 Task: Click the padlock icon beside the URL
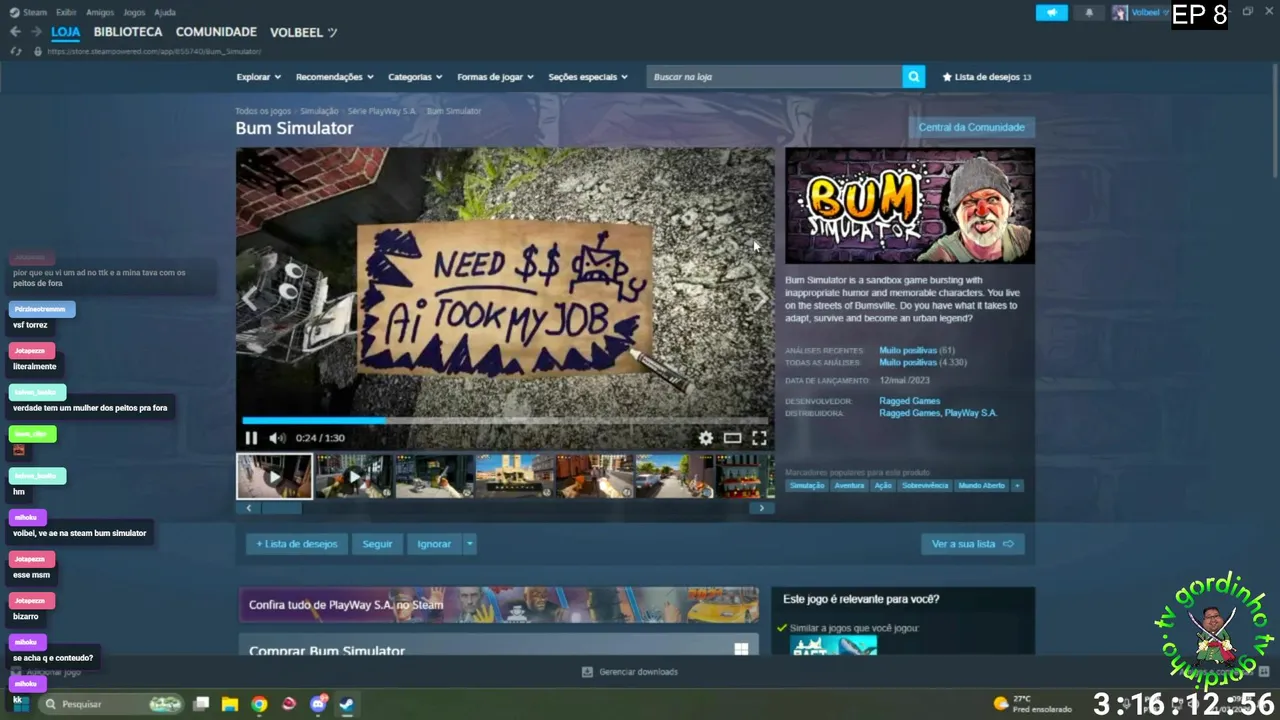click(x=38, y=51)
